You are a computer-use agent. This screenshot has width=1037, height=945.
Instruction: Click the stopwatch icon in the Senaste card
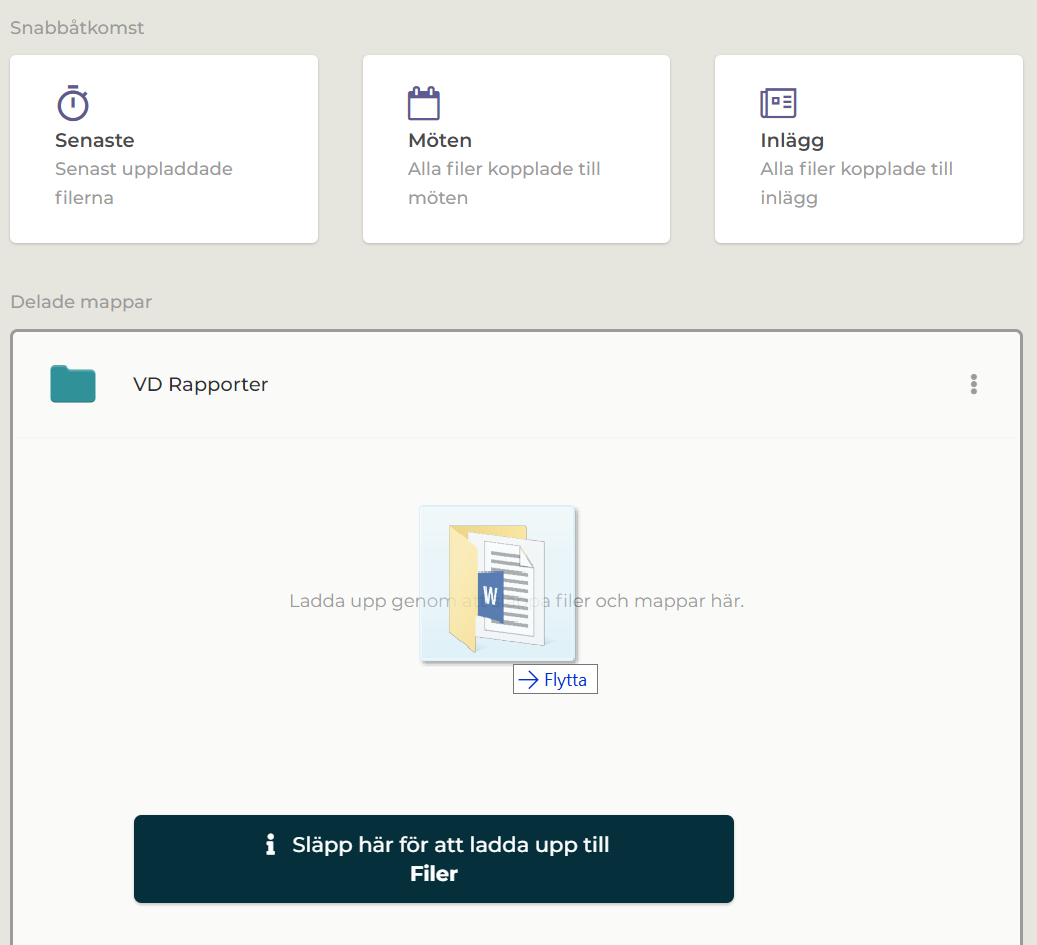(x=72, y=103)
